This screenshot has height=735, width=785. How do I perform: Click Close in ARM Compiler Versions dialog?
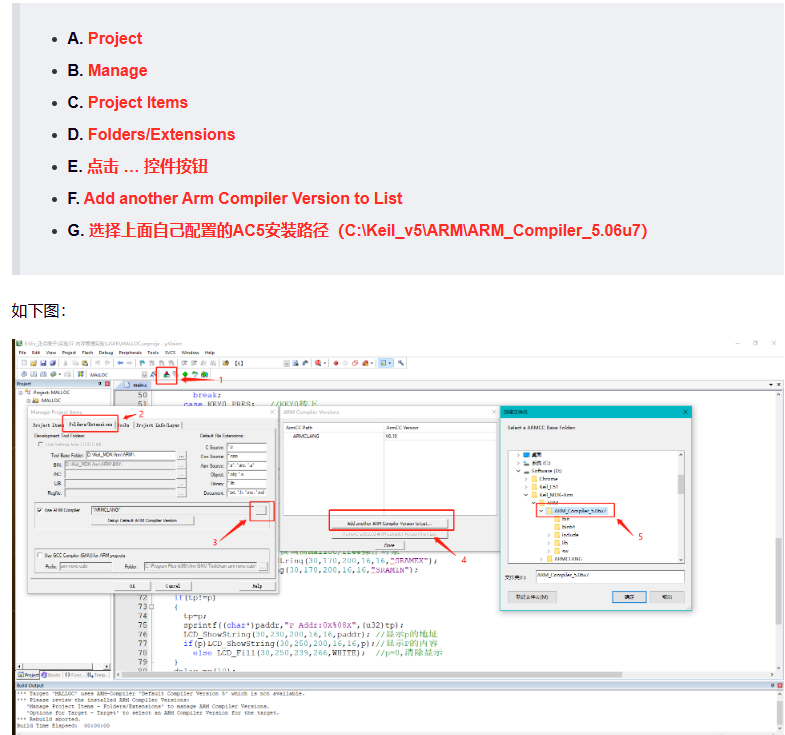click(x=389, y=545)
